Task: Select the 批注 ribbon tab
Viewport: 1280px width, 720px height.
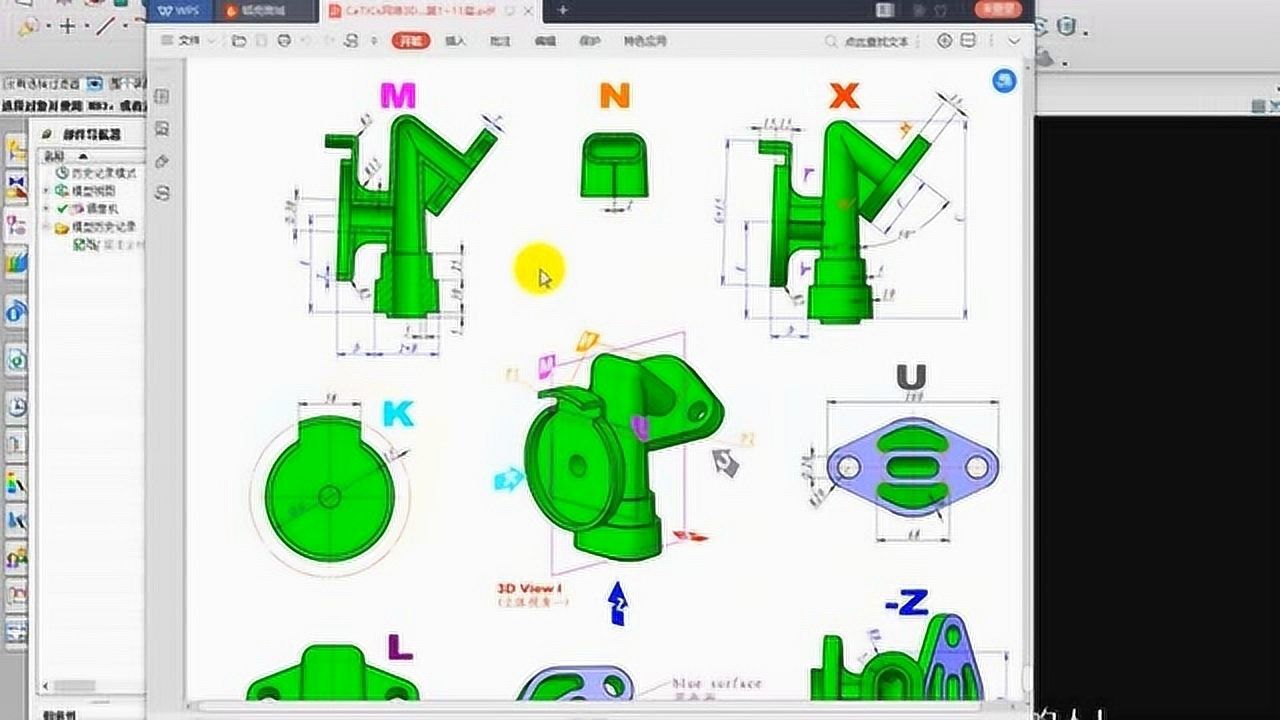Action: tap(500, 41)
